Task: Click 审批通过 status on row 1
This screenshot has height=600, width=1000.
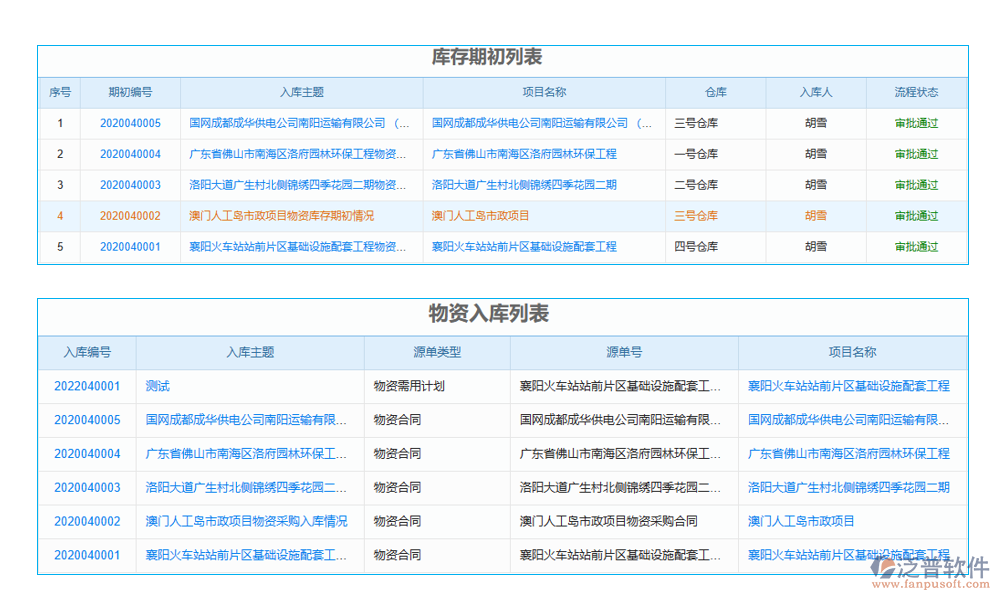Action: 915,123
